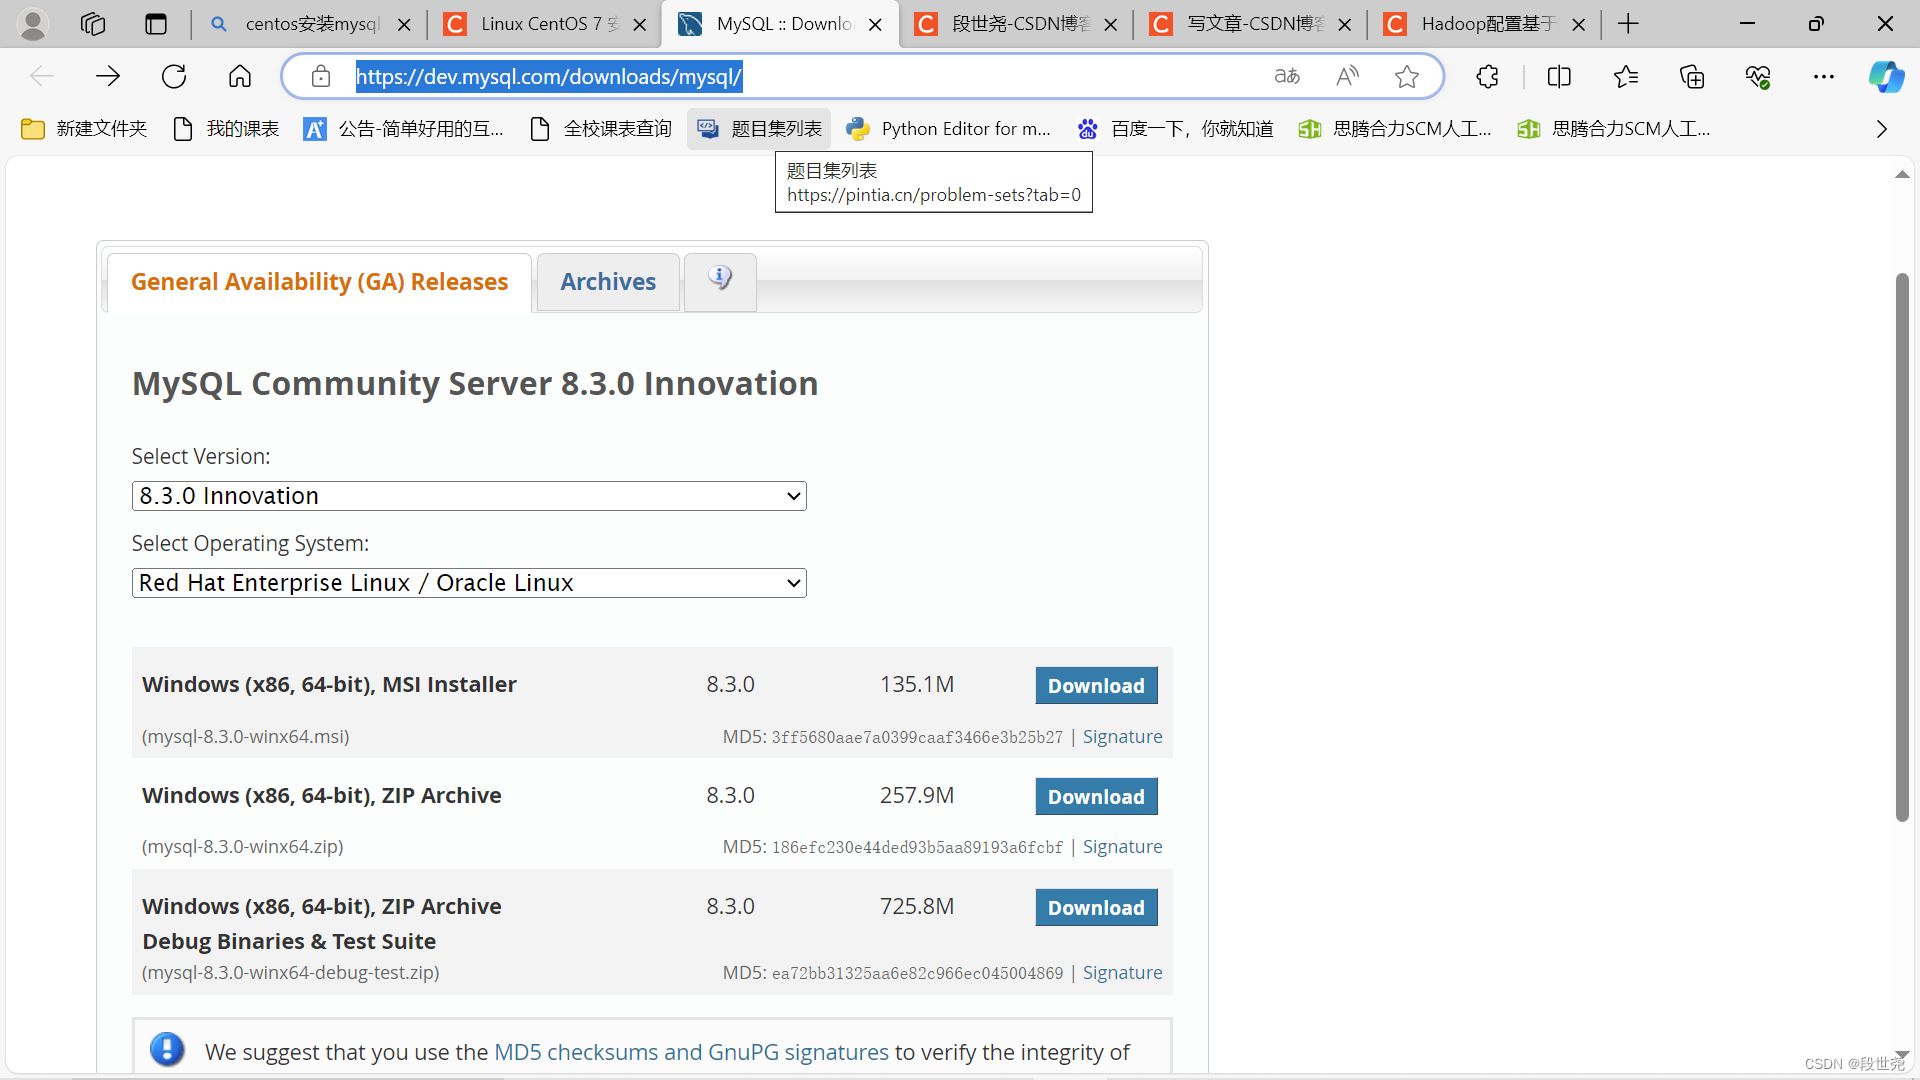The width and height of the screenshot is (1920, 1080).
Task: Open the browser profile avatar
Action: tap(33, 24)
